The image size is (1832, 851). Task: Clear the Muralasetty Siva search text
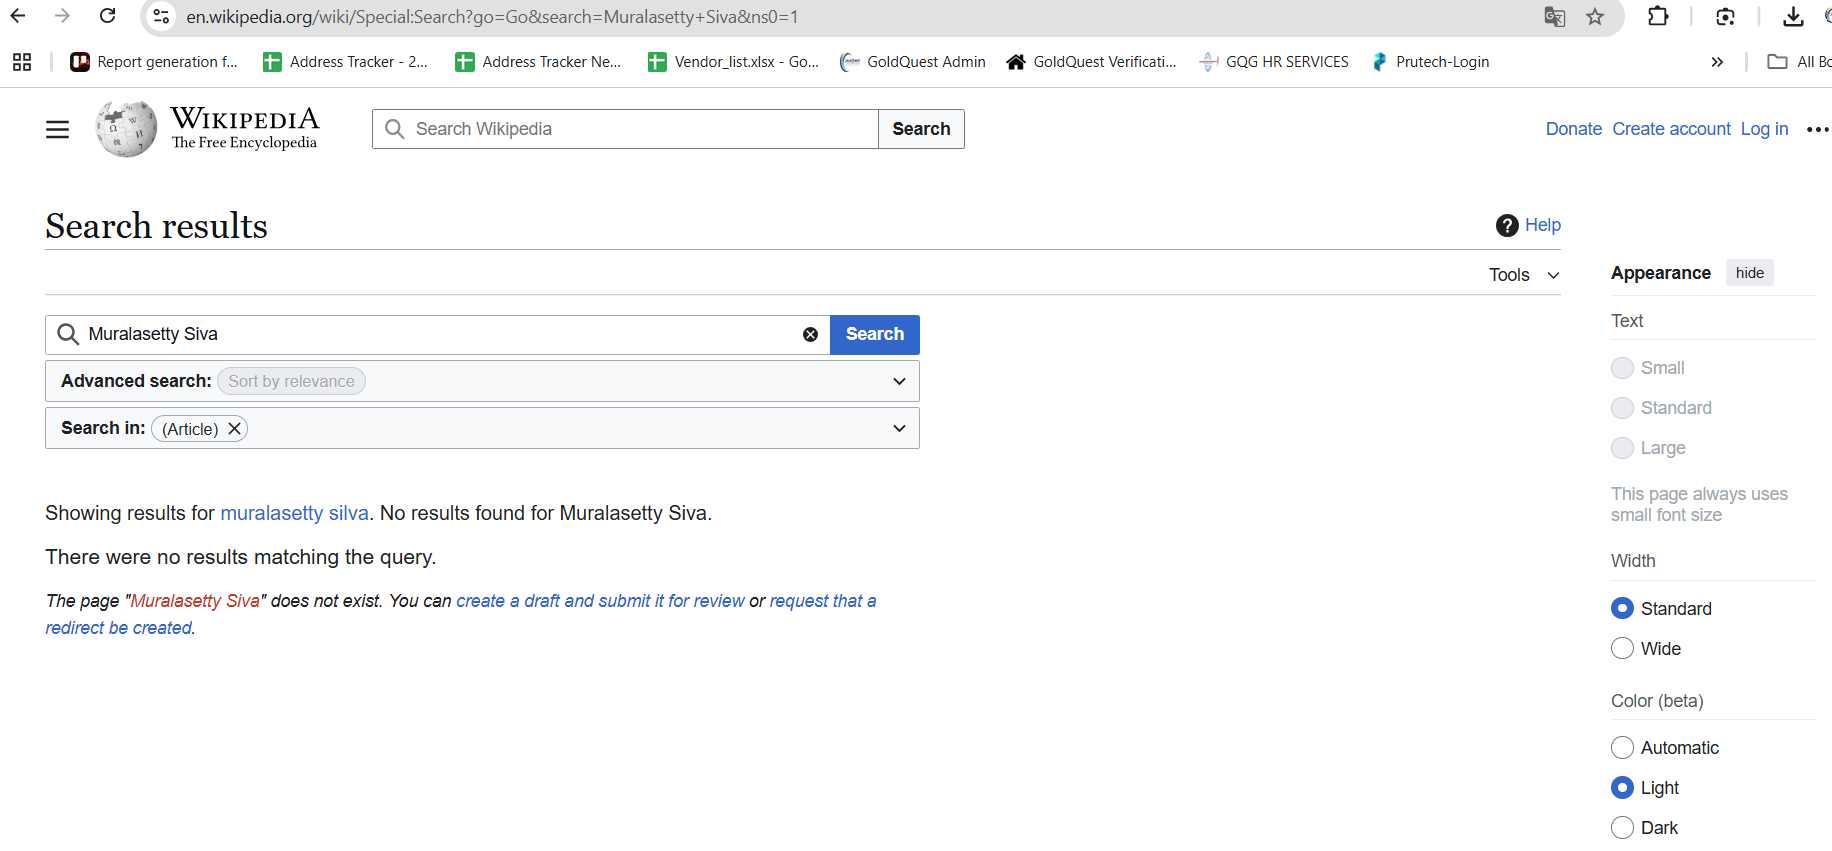point(810,335)
